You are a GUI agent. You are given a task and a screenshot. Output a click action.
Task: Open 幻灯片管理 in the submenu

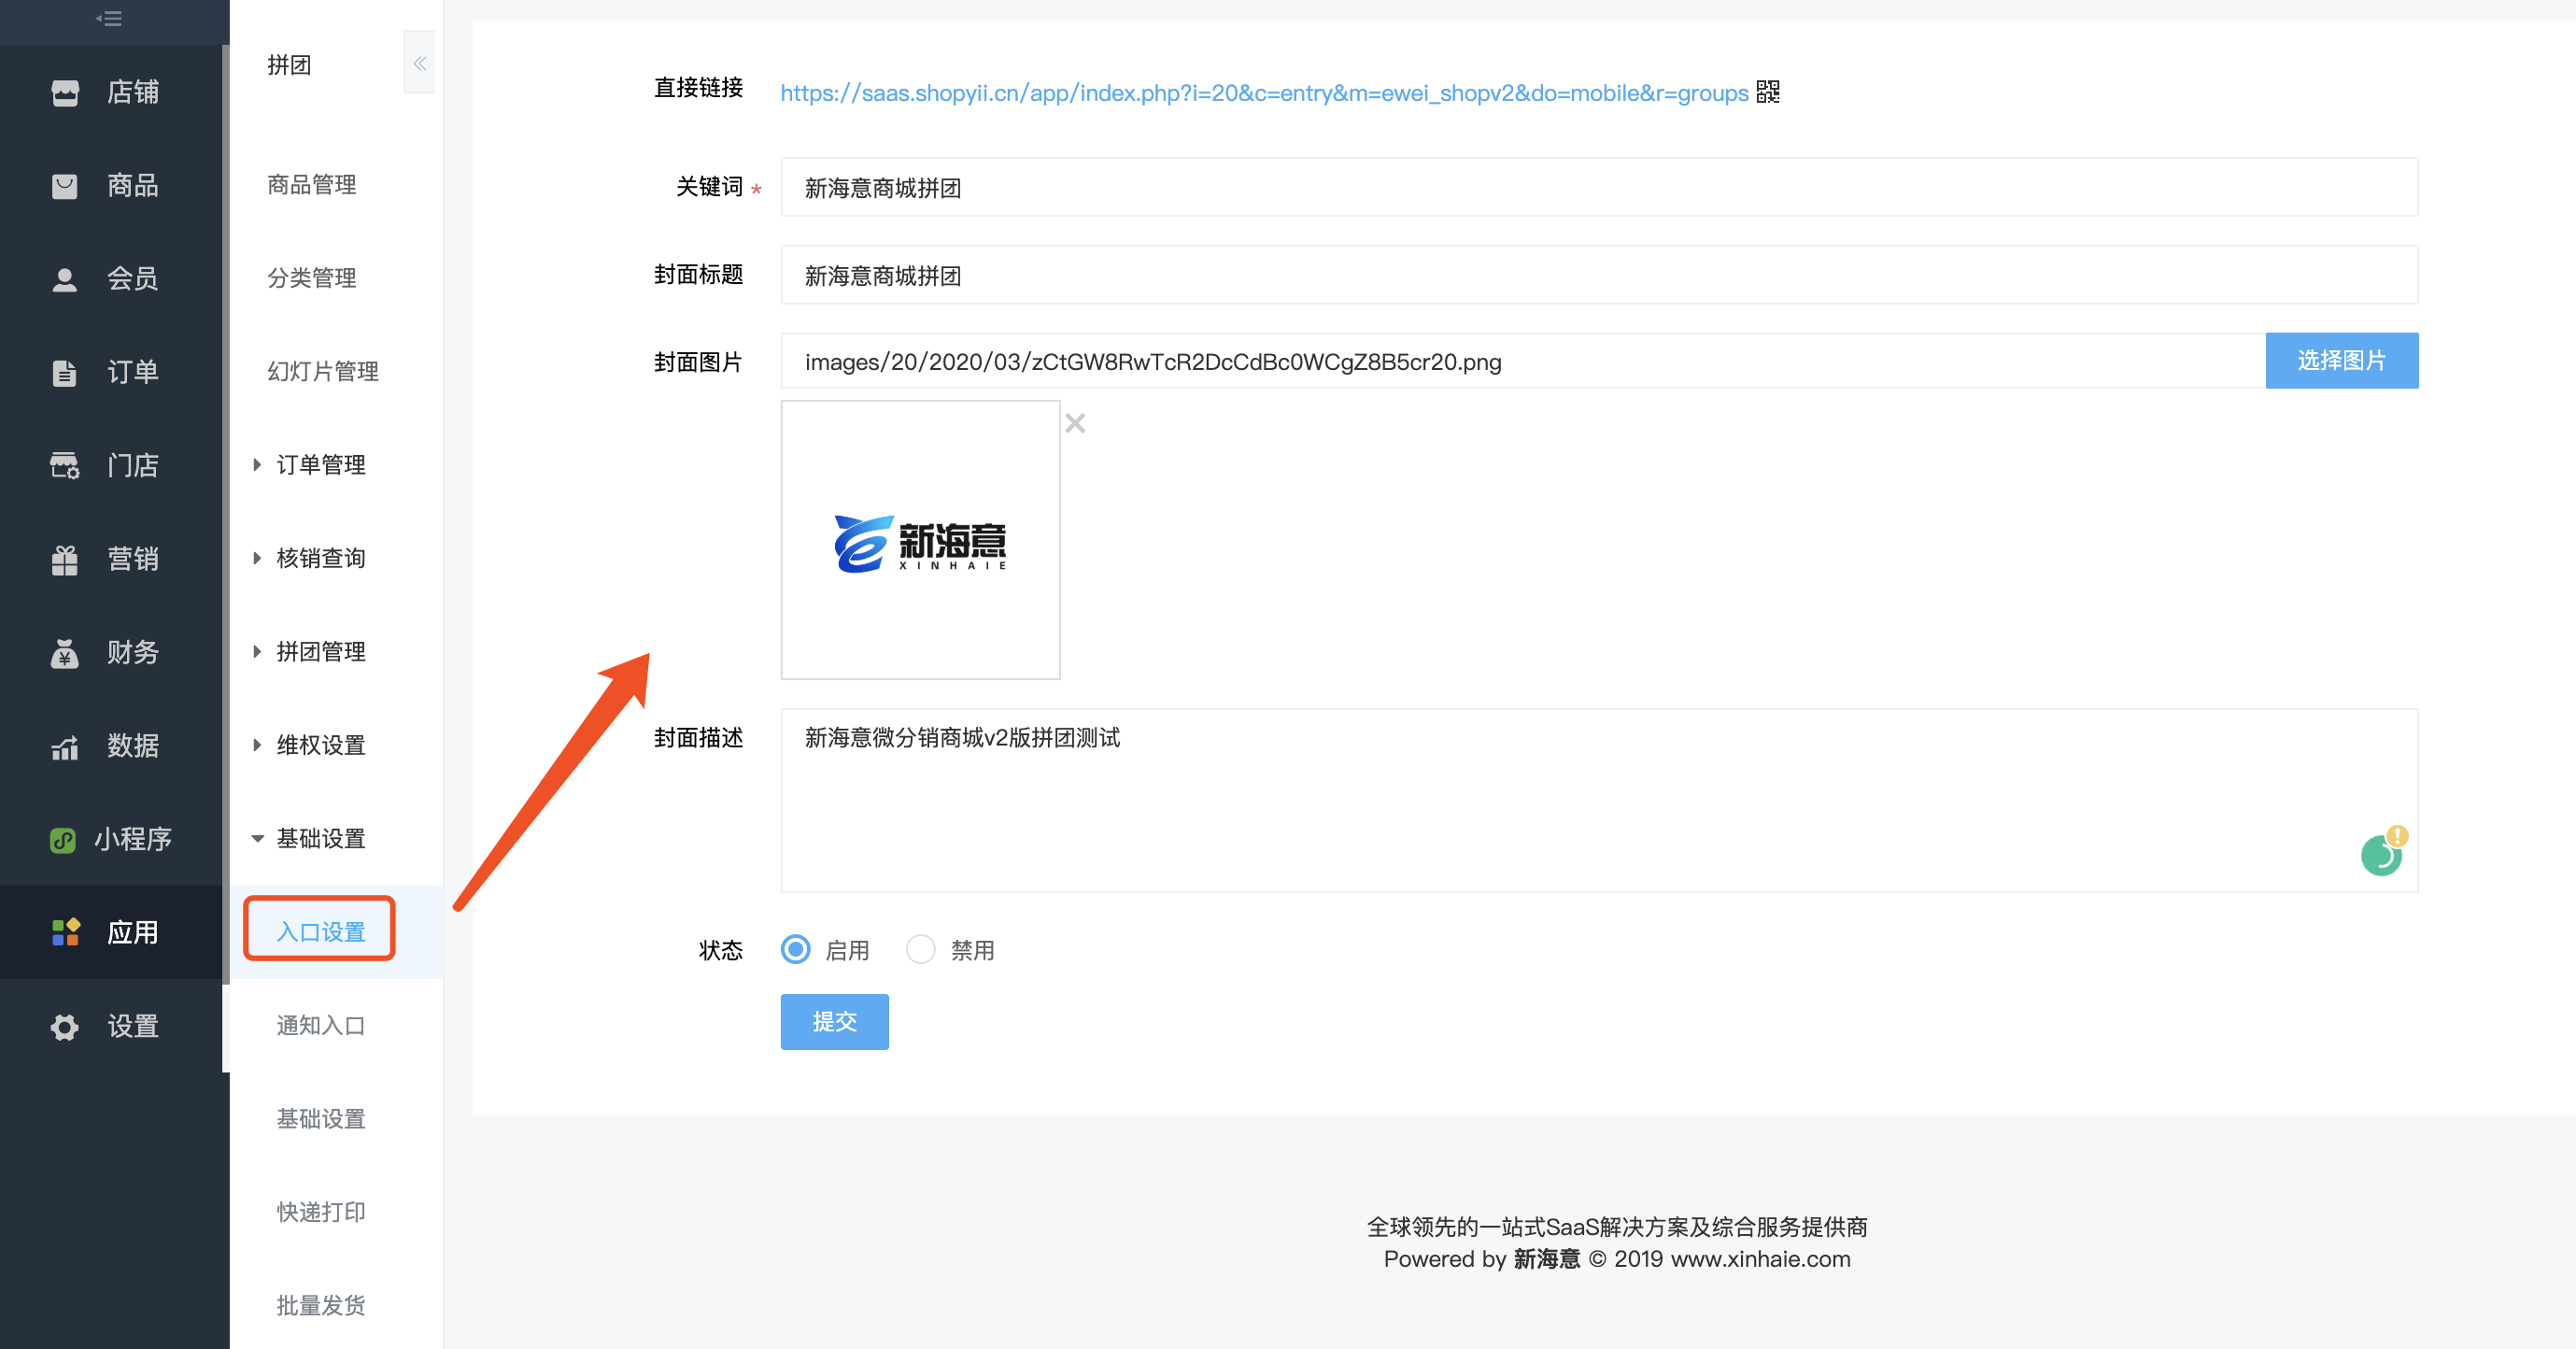click(323, 372)
